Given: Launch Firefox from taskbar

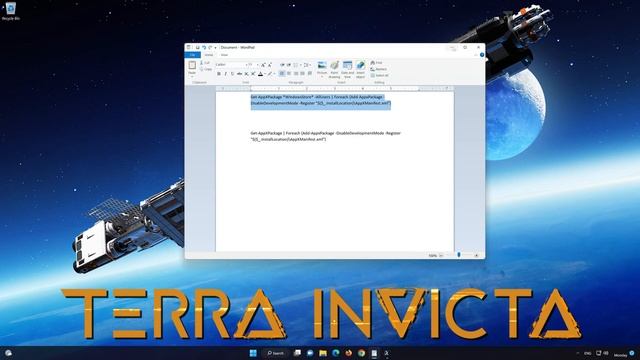Looking at the screenshot, I should (x=349, y=353).
